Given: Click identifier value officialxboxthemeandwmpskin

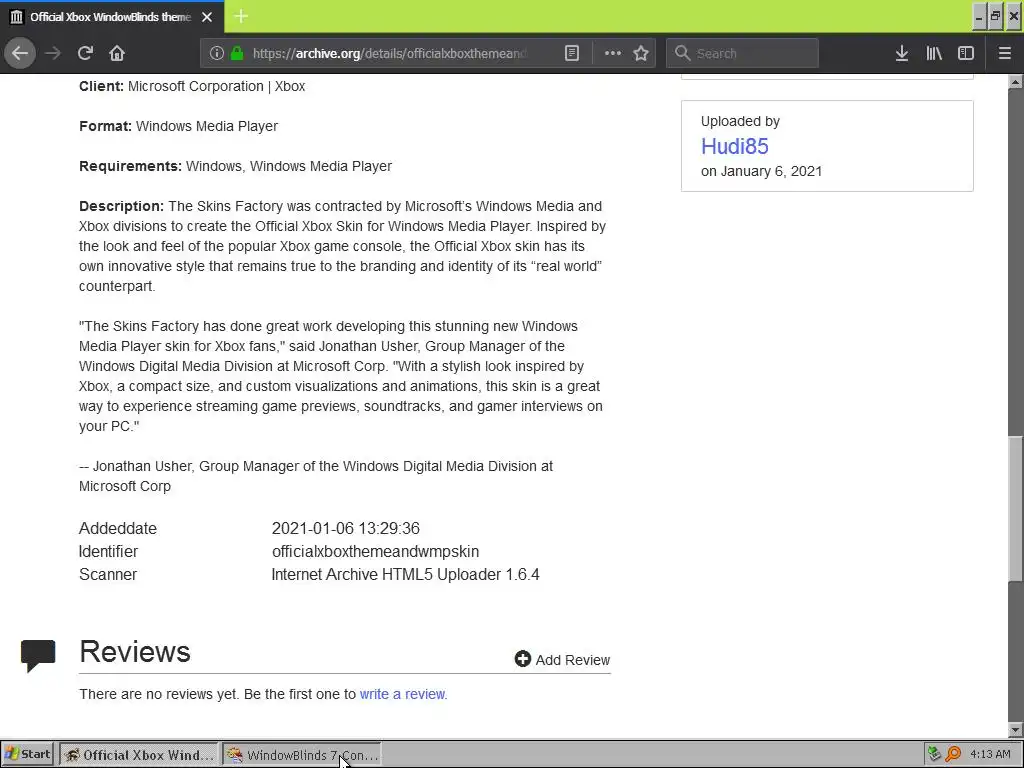Looking at the screenshot, I should (376, 551).
